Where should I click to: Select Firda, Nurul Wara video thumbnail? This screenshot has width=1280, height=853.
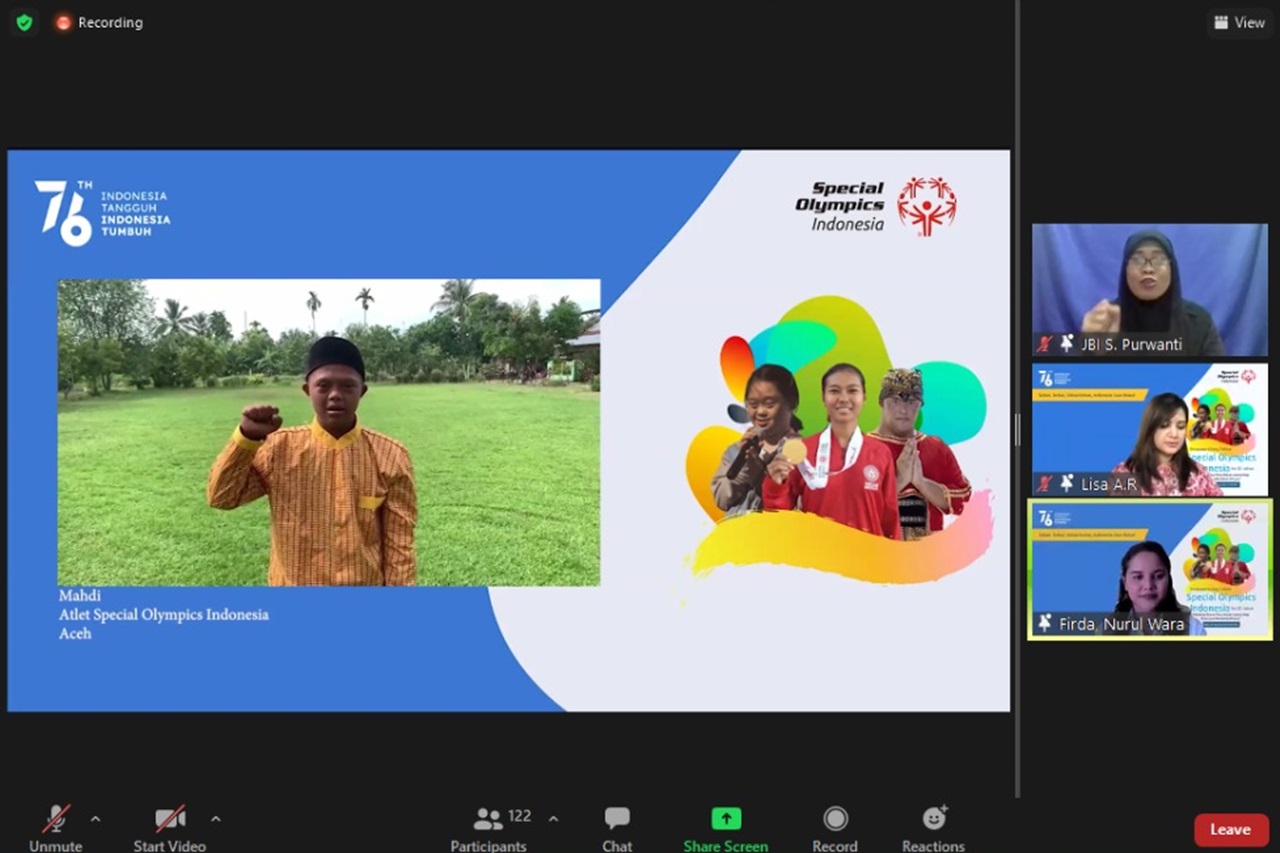pos(1150,569)
